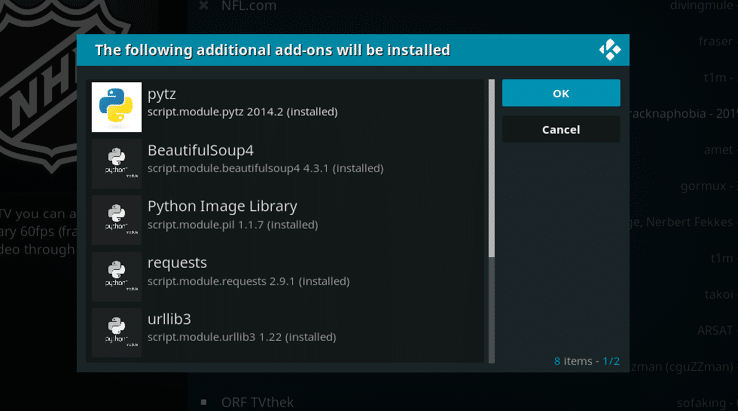
Task: Click script.module.pytz 2014.2 version text
Action: (242, 112)
